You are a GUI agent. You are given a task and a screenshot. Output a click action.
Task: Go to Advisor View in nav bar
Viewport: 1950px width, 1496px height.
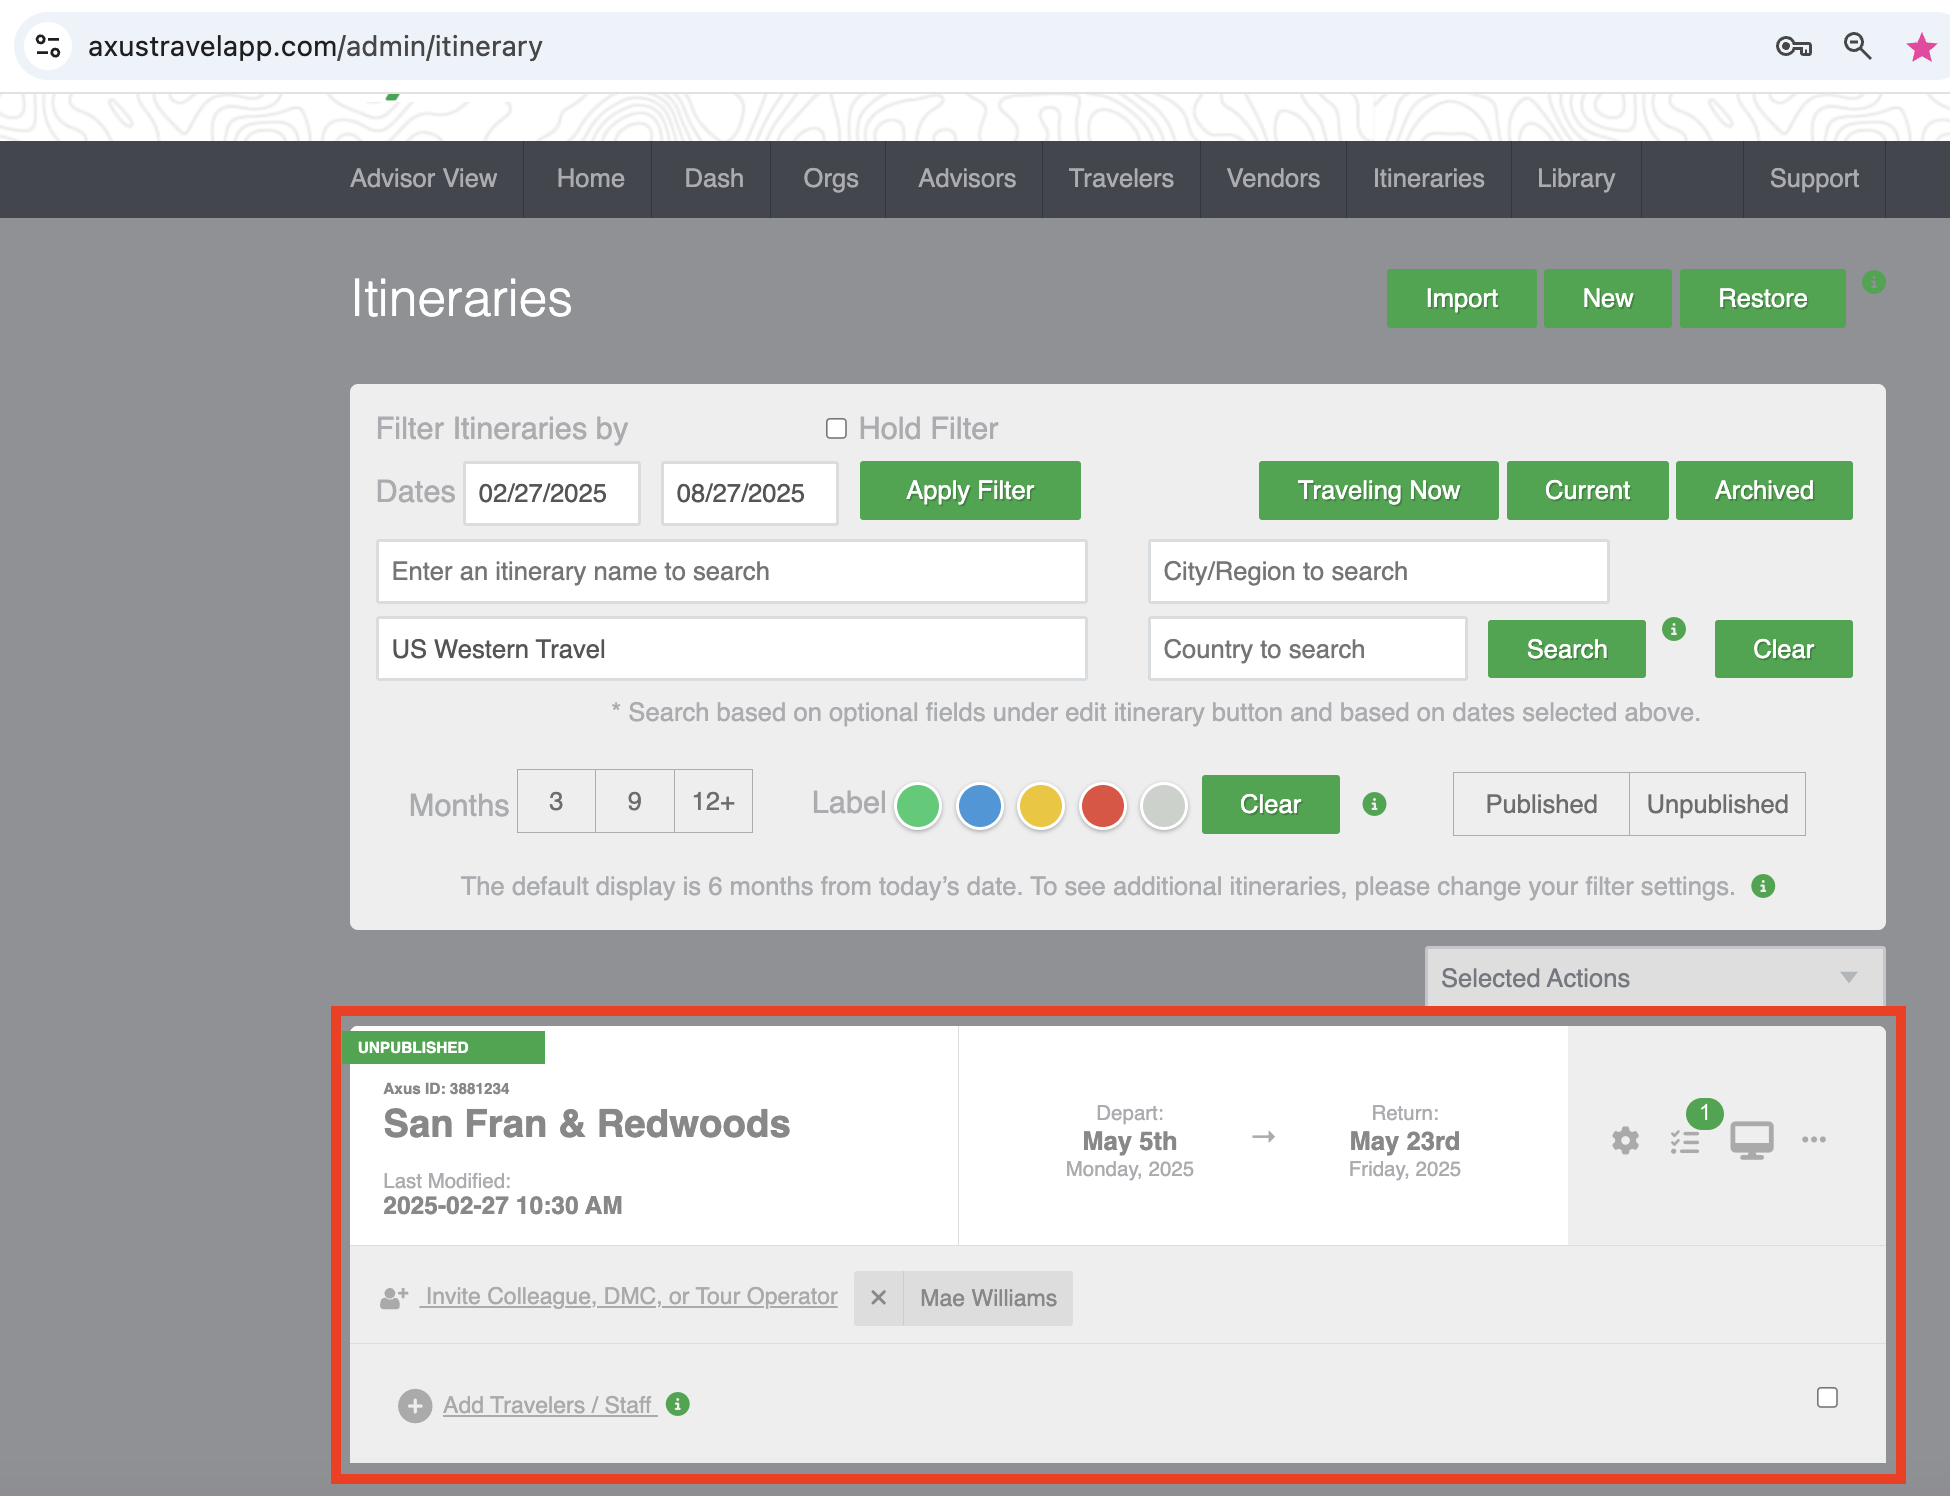click(x=423, y=178)
